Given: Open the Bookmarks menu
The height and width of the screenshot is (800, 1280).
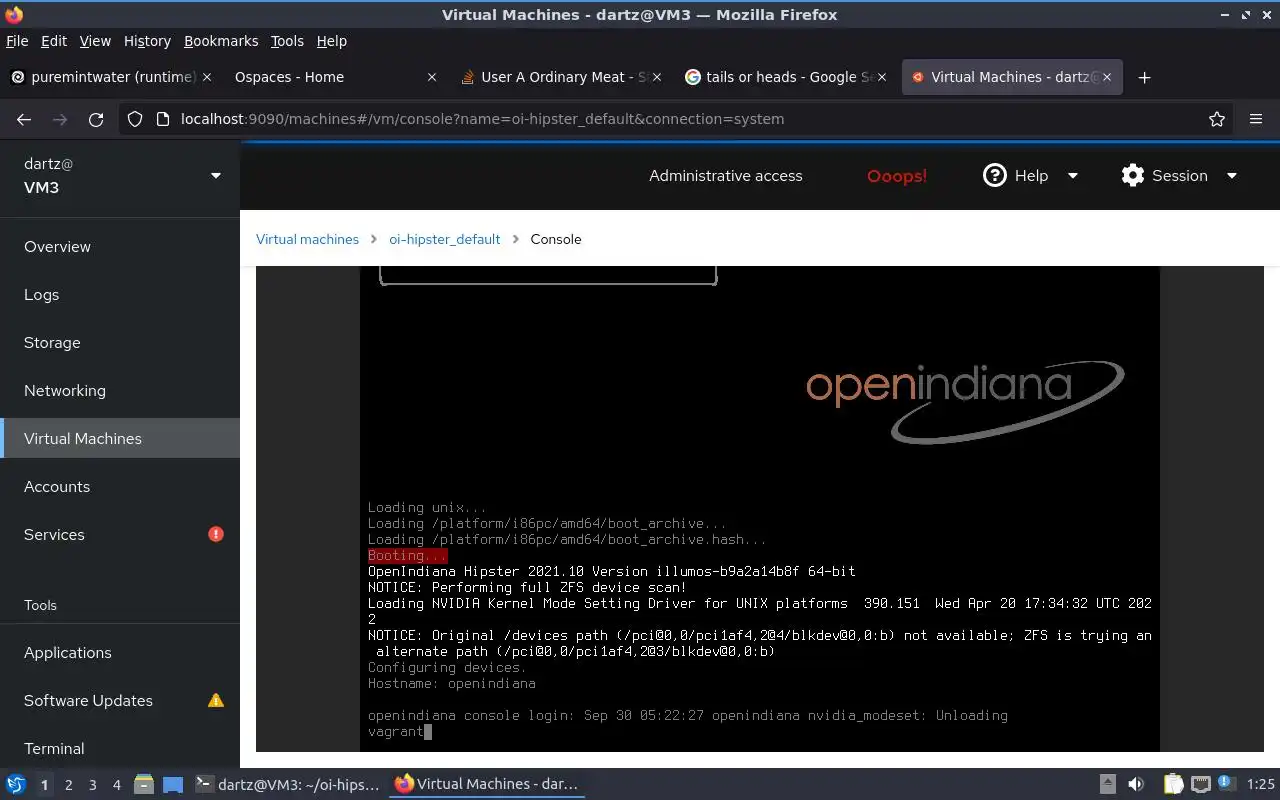Looking at the screenshot, I should (221, 41).
